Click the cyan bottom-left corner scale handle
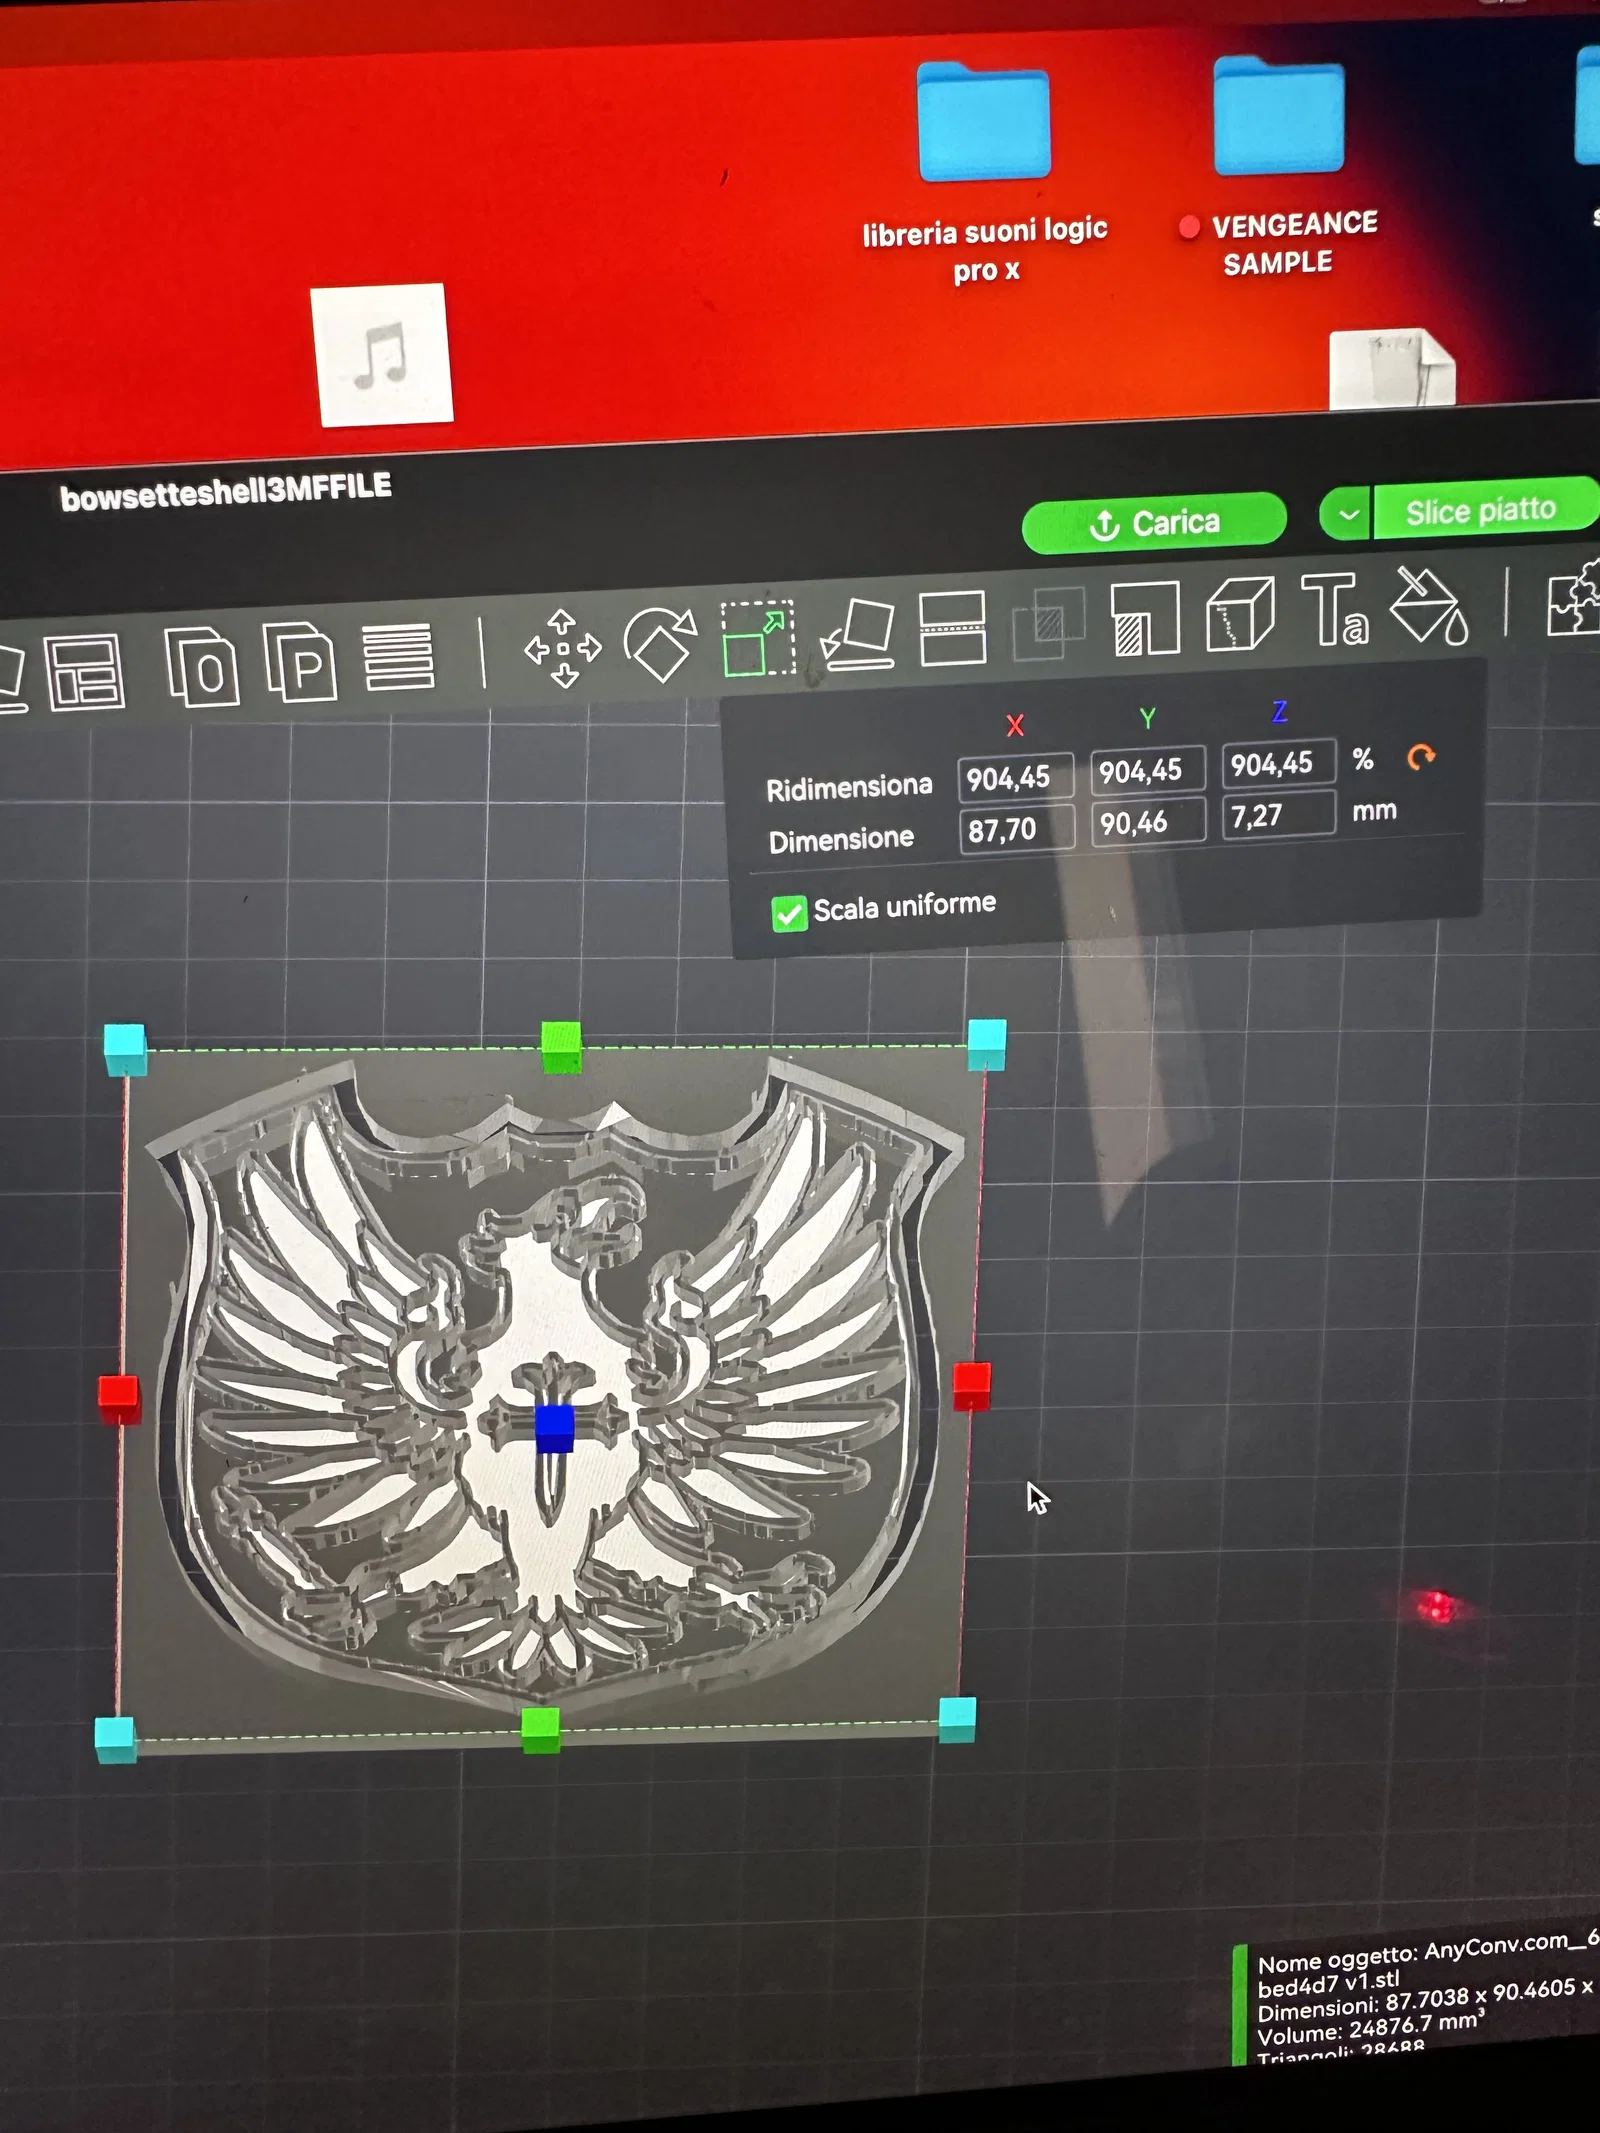 point(115,1739)
